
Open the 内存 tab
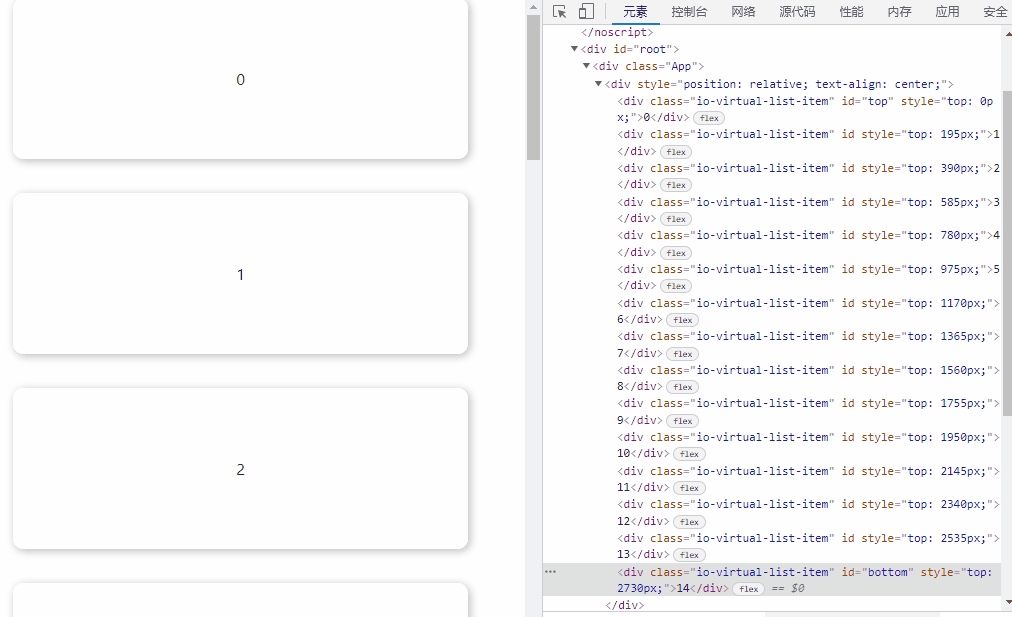(x=899, y=12)
